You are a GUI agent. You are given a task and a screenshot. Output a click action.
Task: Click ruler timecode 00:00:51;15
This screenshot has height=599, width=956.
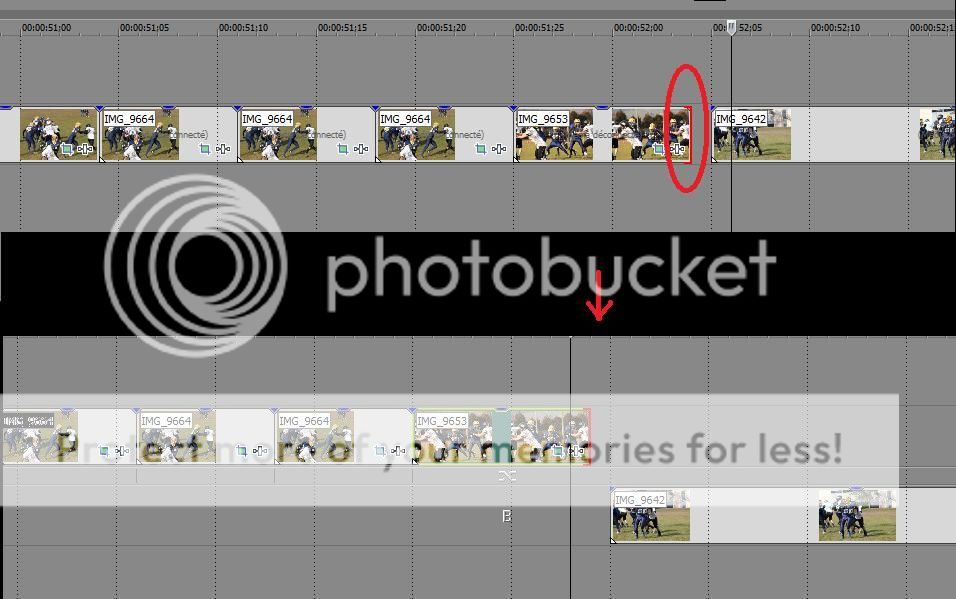tap(343, 27)
